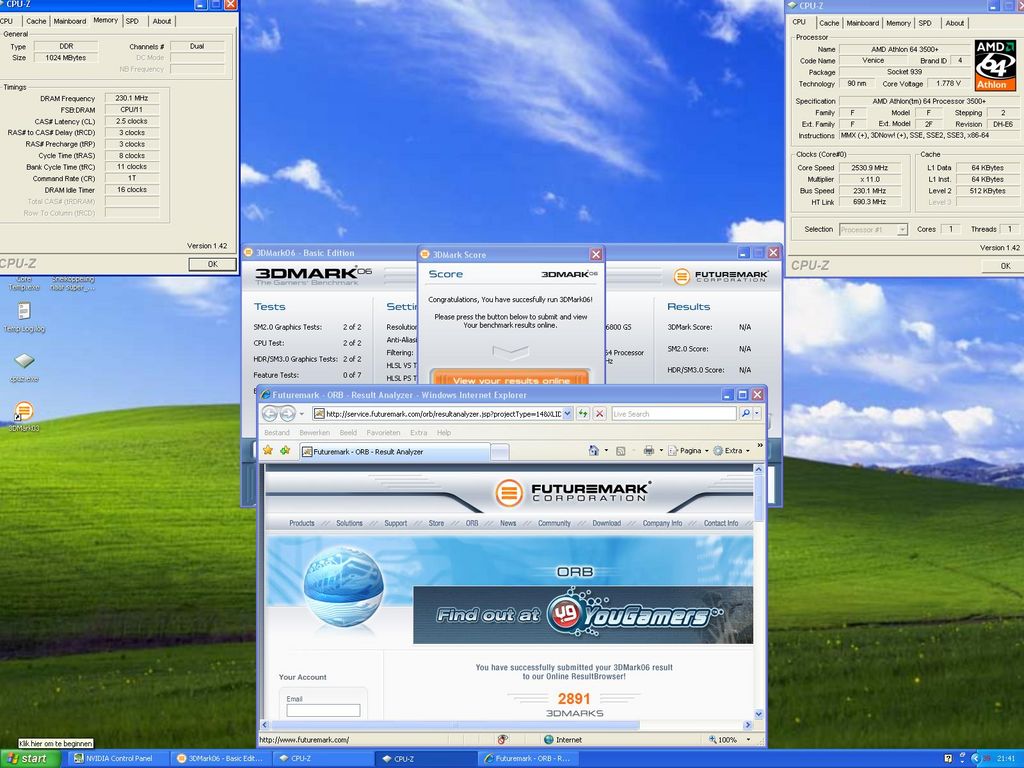
Task: Click the Products link on Futuremark page
Action: [x=302, y=523]
